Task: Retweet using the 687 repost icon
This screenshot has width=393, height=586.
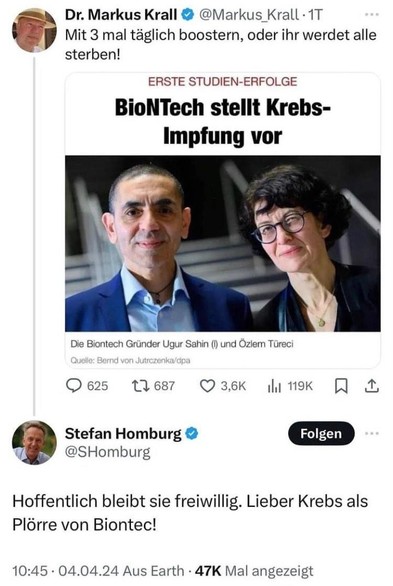Action: click(141, 386)
